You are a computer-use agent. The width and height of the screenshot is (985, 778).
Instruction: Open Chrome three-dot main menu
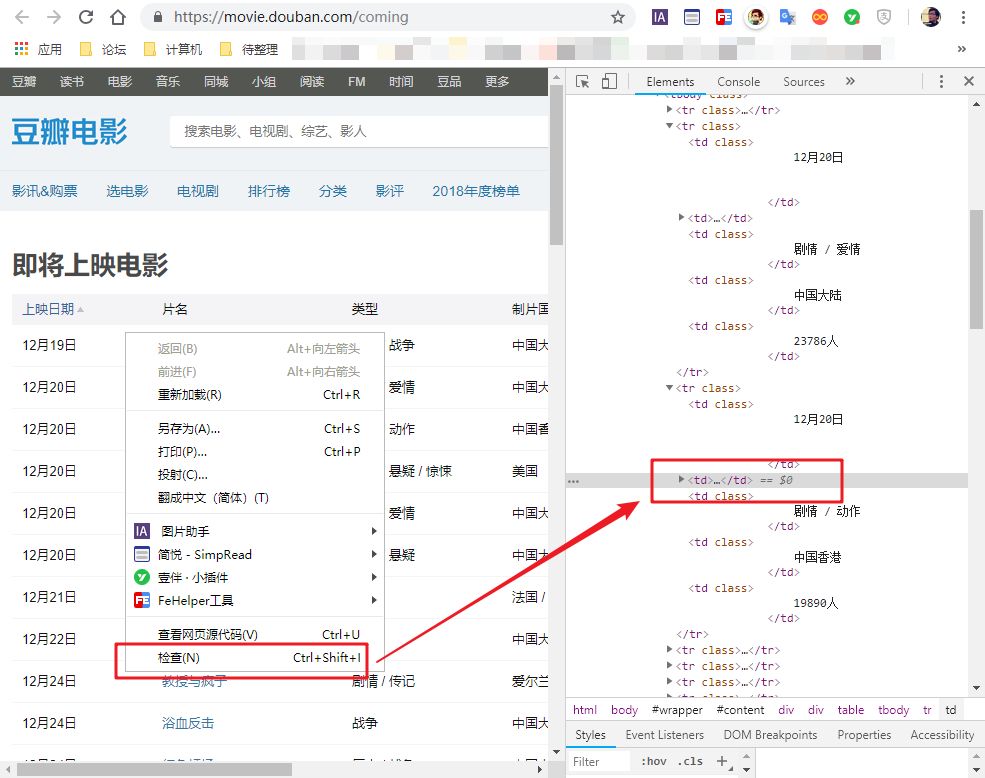(x=963, y=17)
